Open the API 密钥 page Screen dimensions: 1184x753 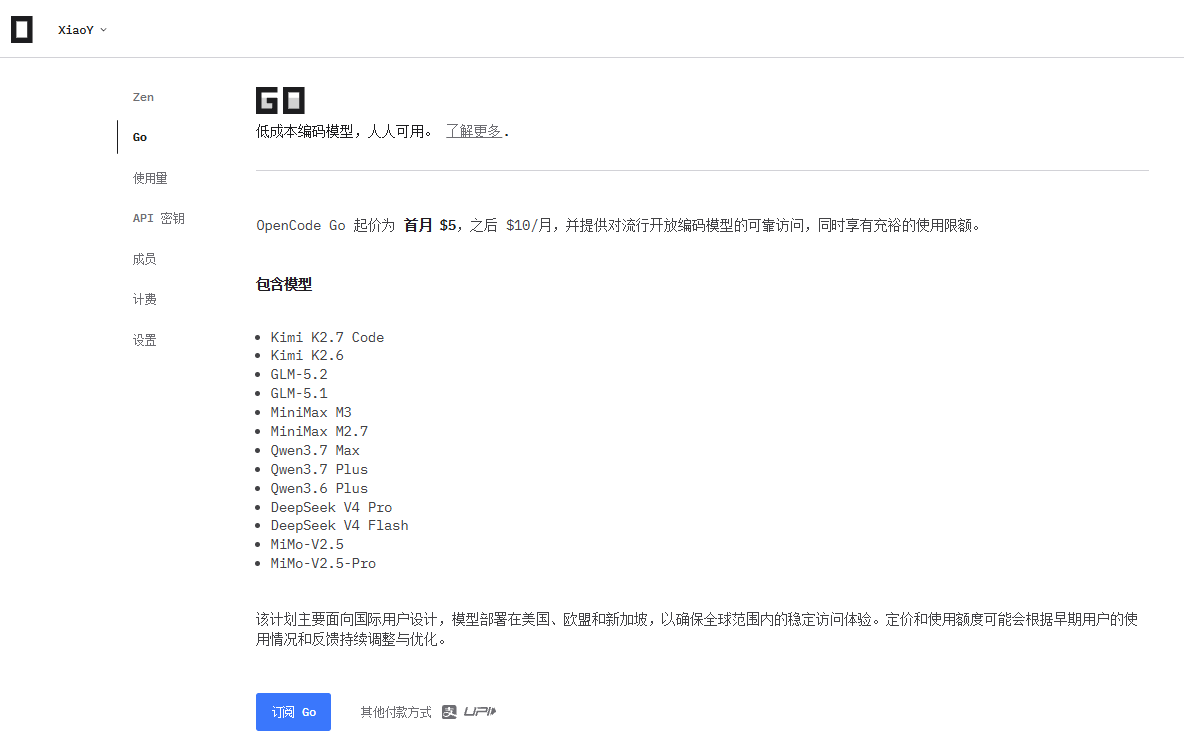159,218
